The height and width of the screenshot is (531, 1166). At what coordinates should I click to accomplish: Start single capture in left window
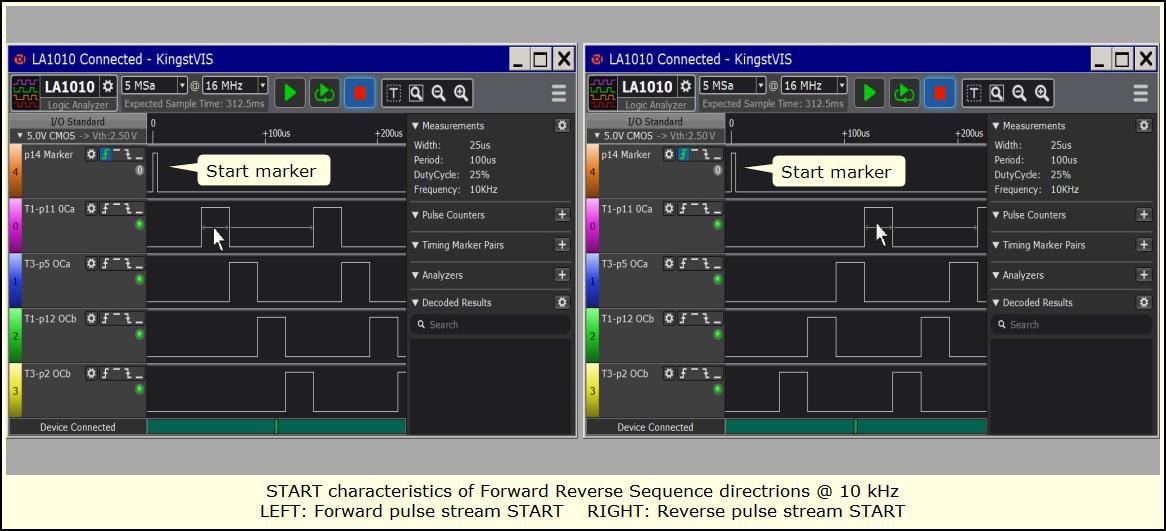290,93
